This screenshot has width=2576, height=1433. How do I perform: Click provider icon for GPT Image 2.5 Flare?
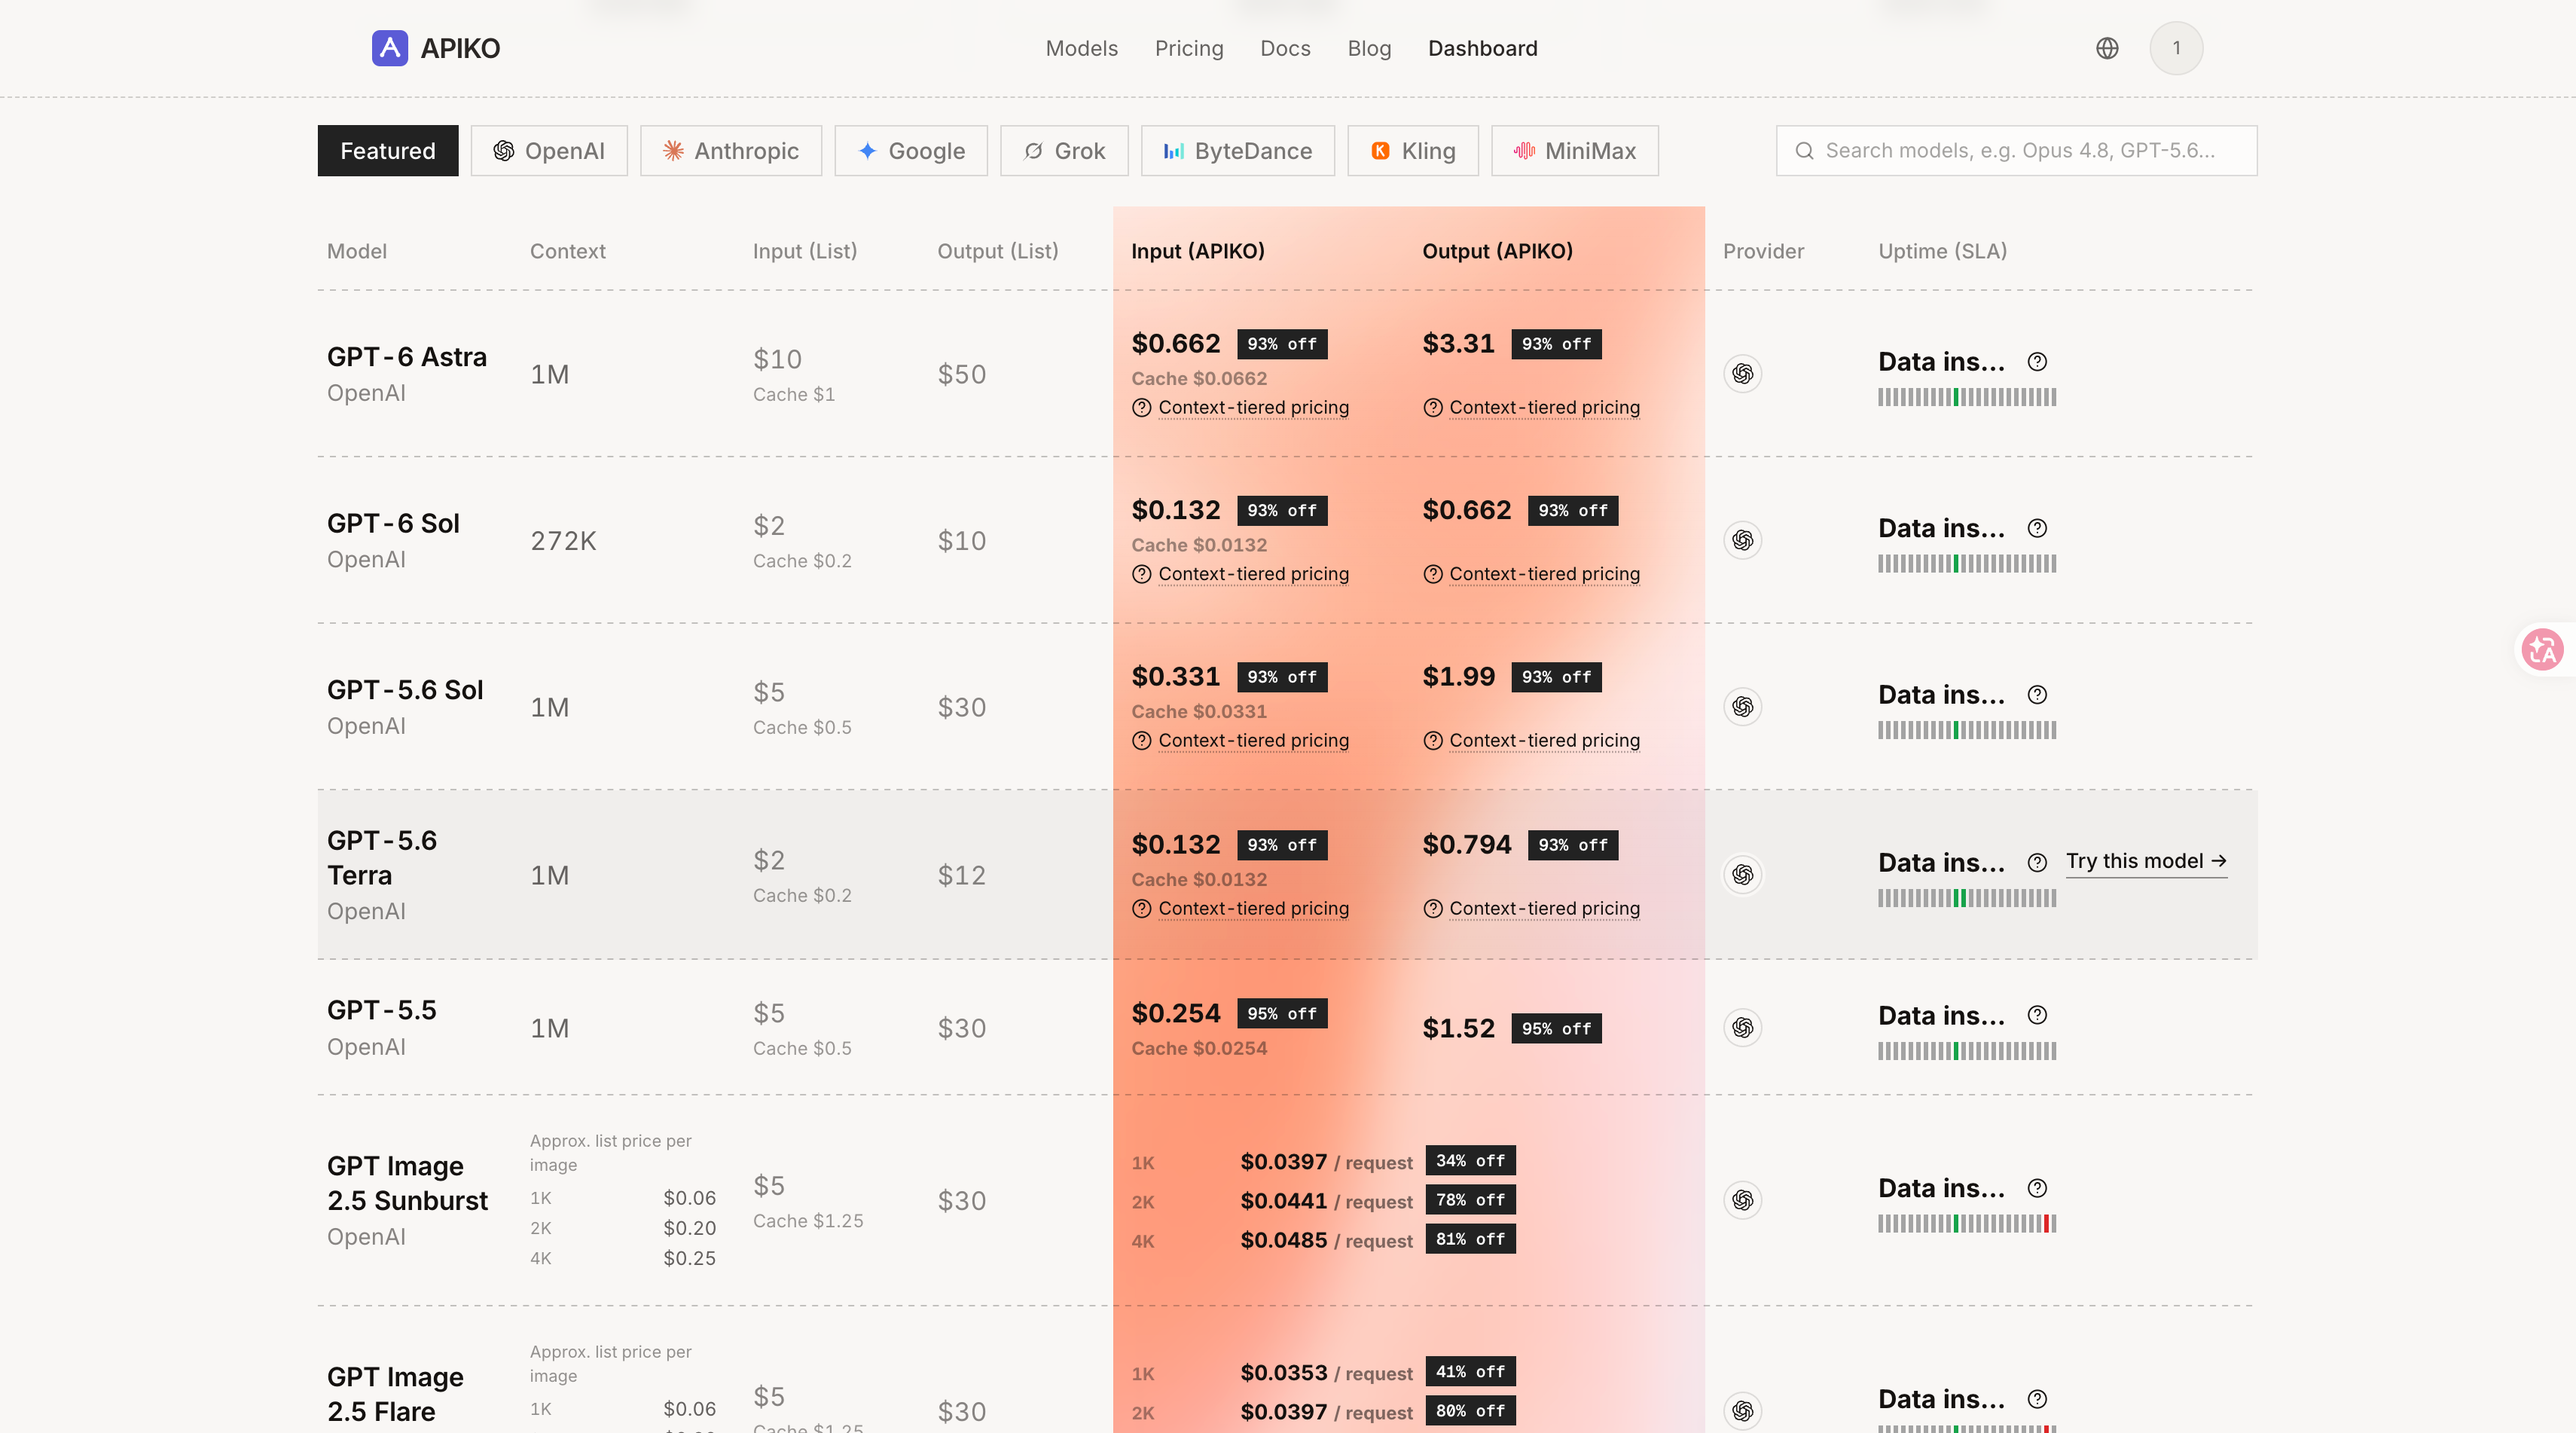1742,1411
